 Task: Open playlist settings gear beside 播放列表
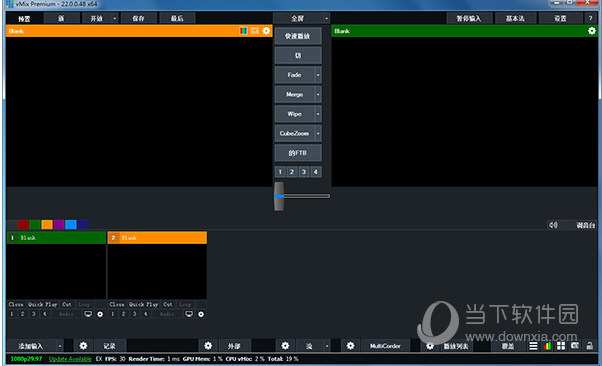point(430,346)
